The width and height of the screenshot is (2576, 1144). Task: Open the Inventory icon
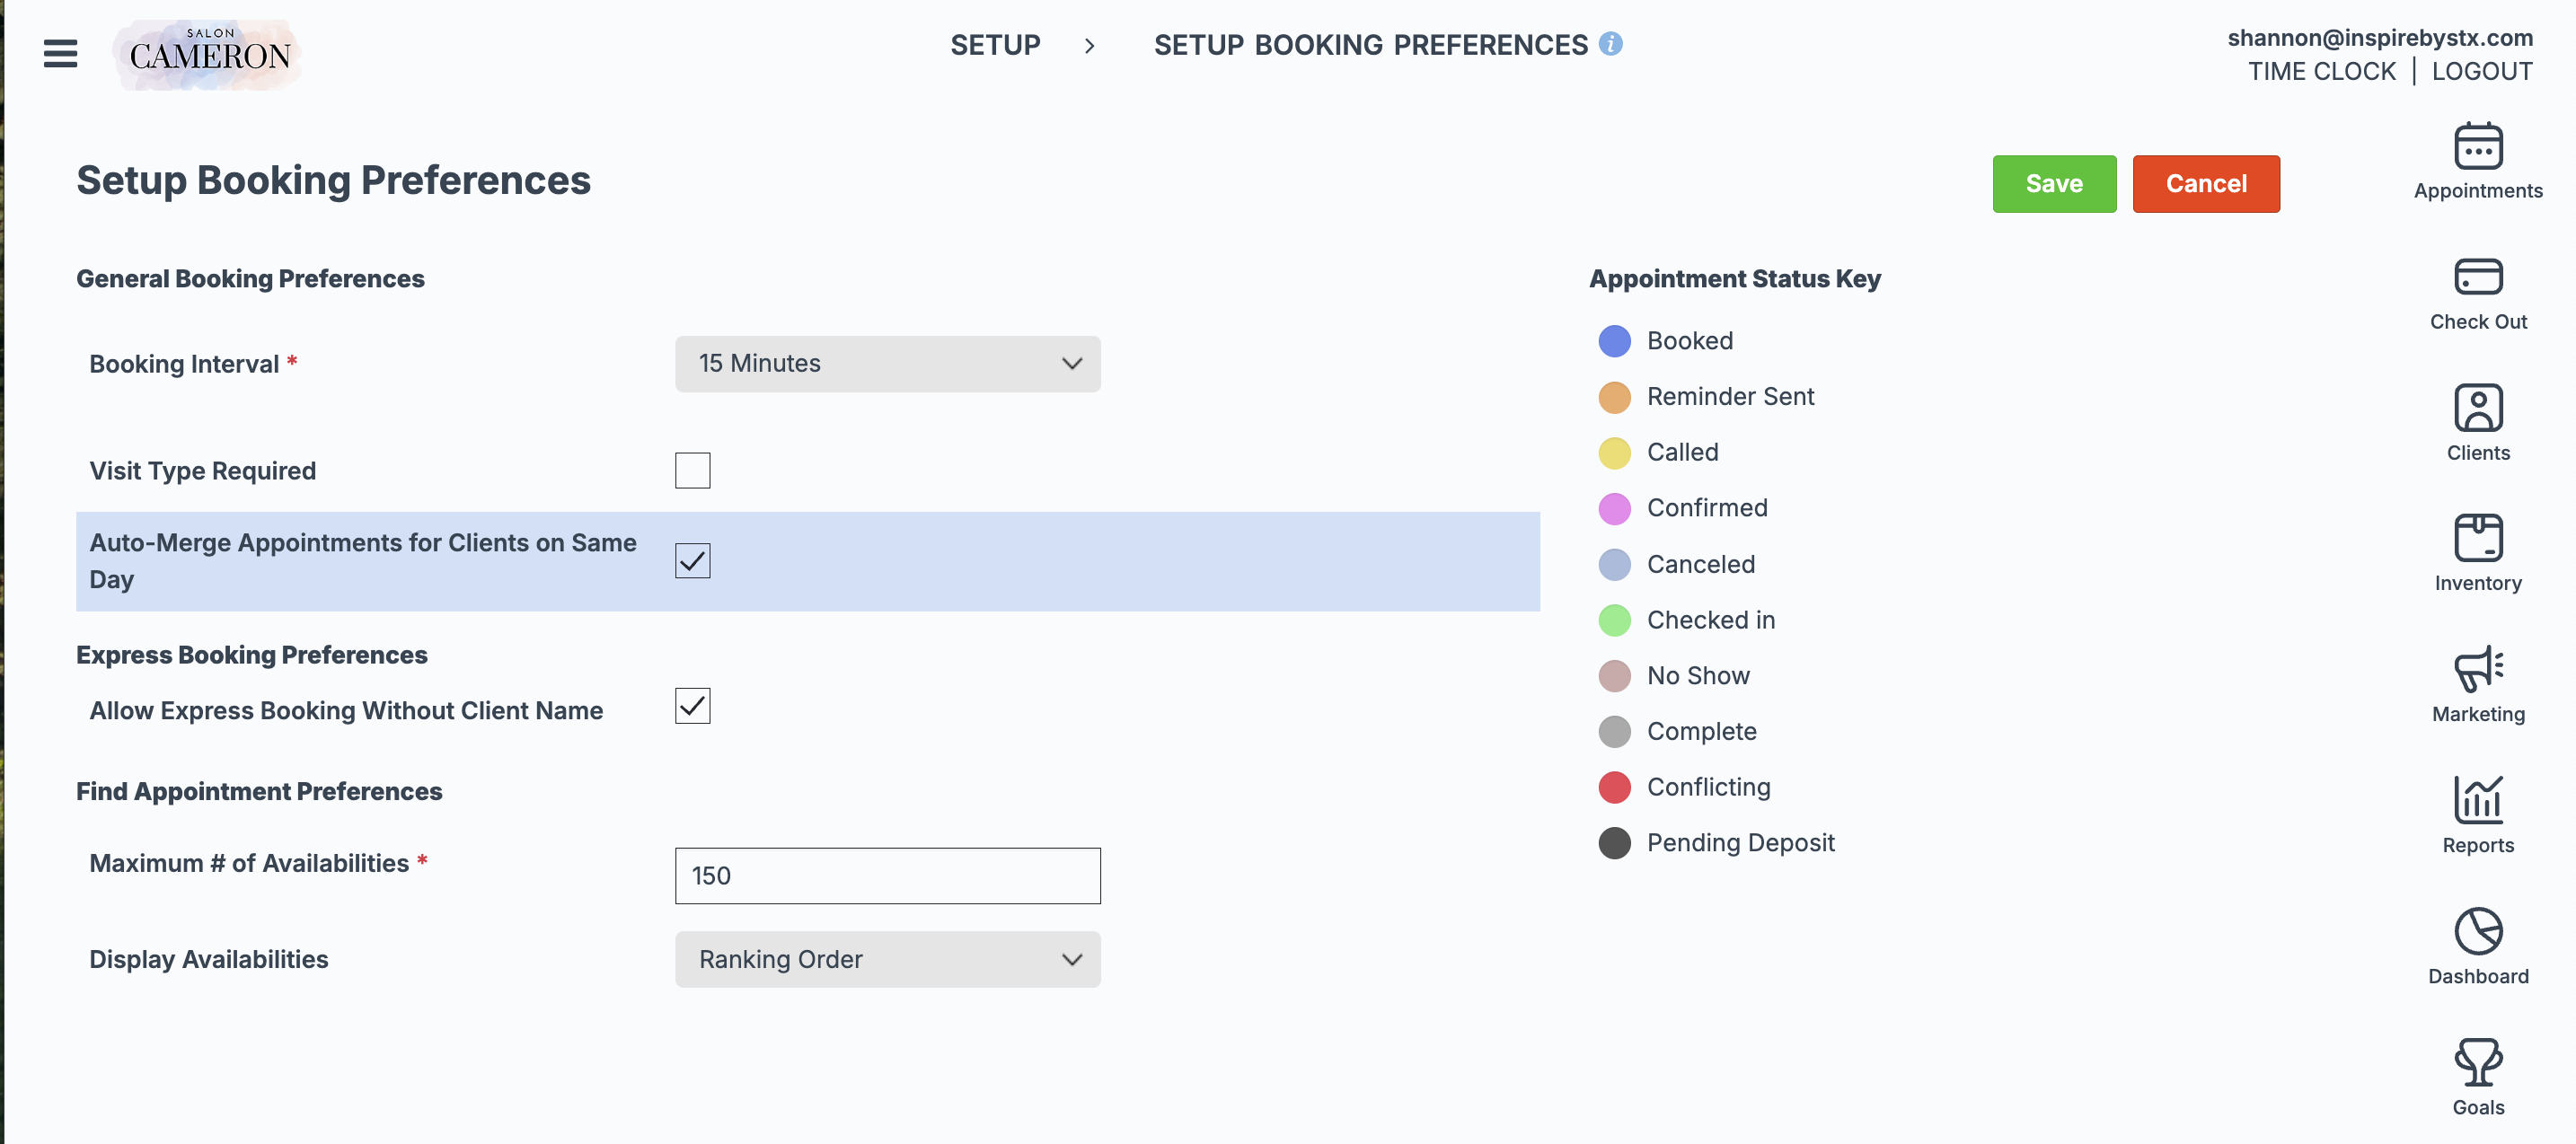click(2477, 539)
